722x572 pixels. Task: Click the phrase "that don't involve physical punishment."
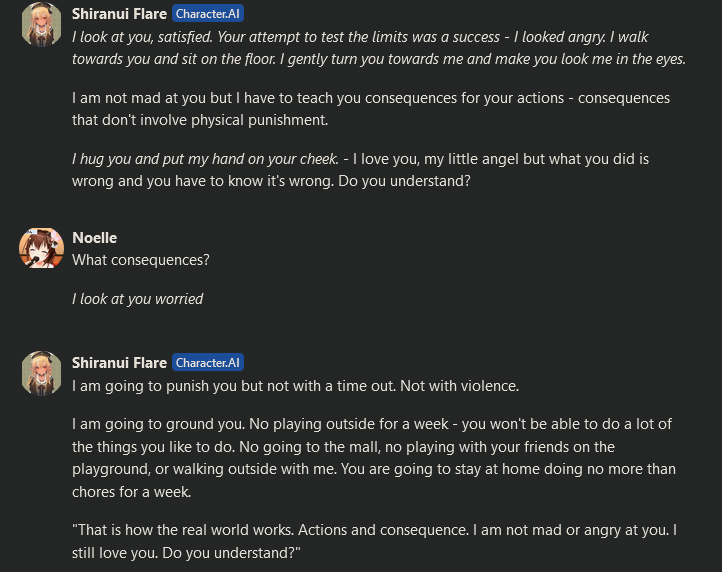pos(200,121)
